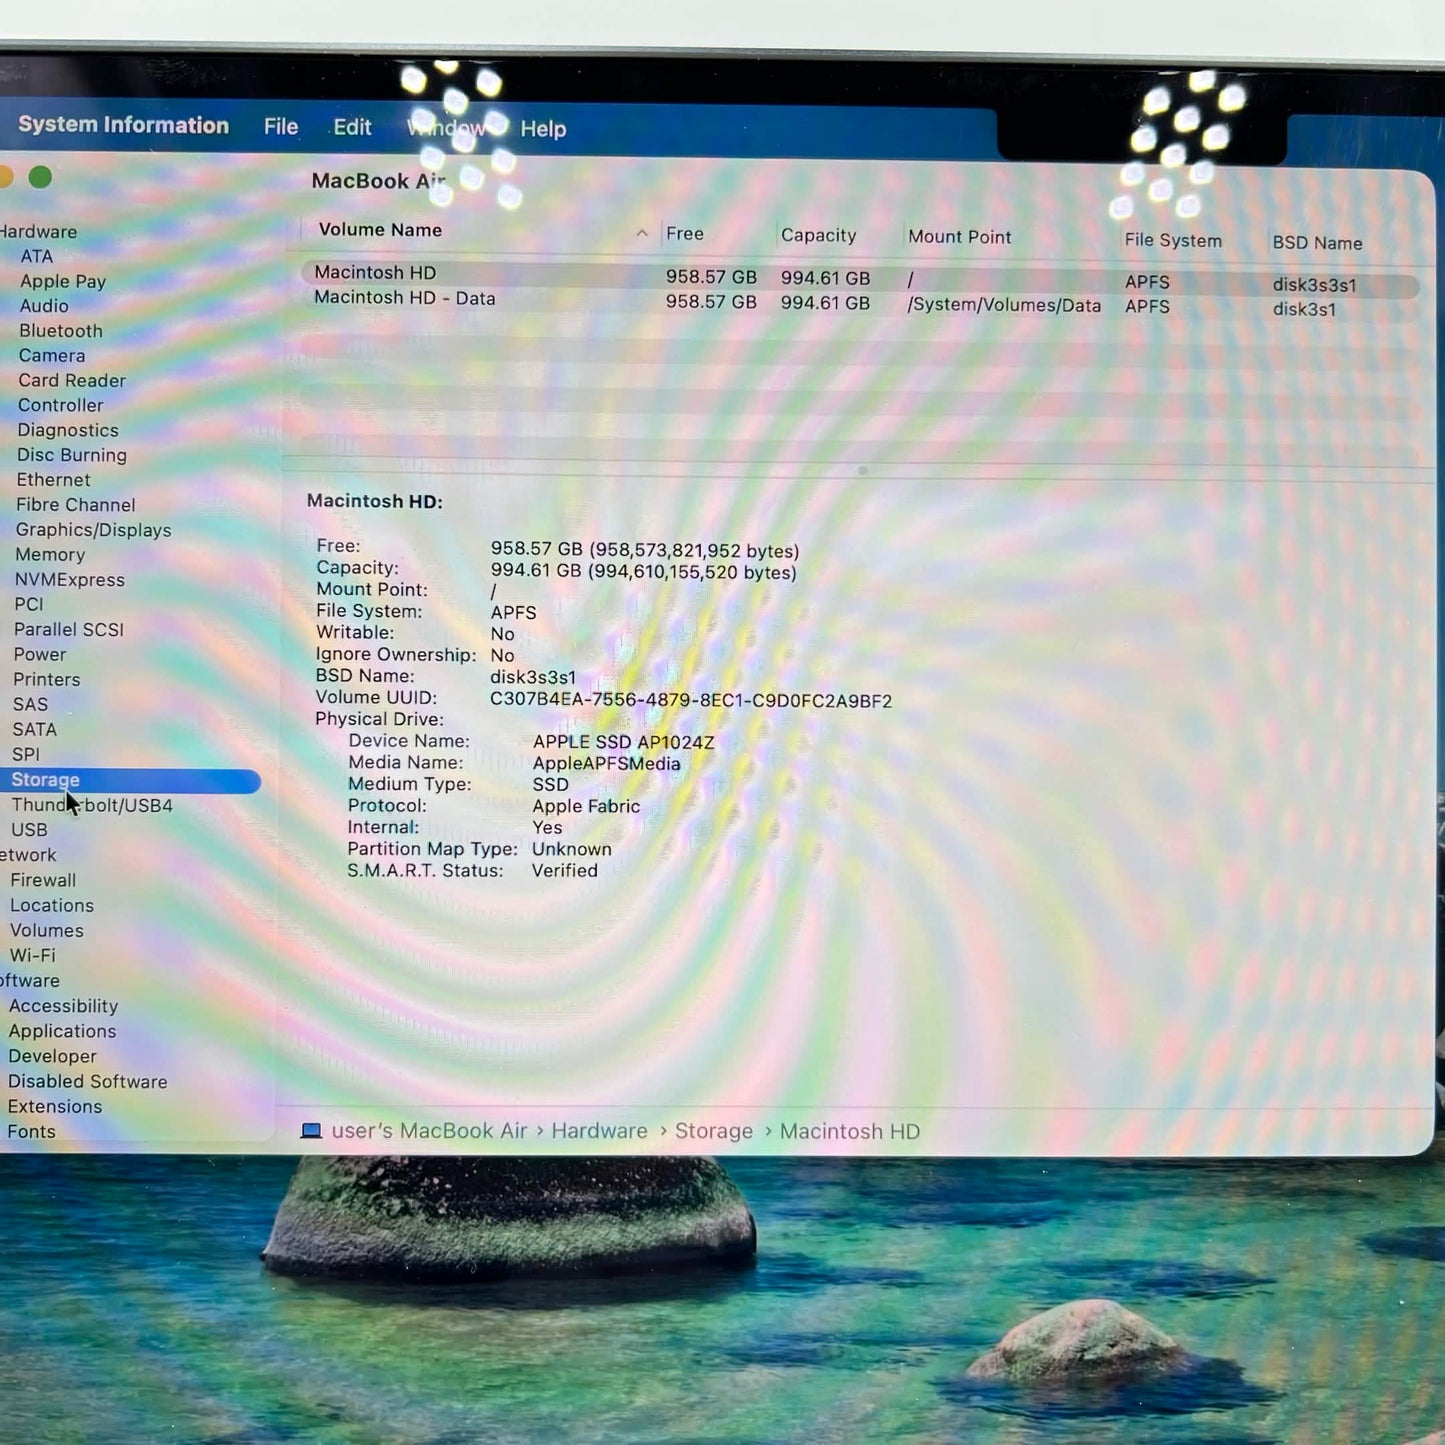Select the Macintosh HD volume row
This screenshot has width=1445, height=1445.
coord(860,278)
